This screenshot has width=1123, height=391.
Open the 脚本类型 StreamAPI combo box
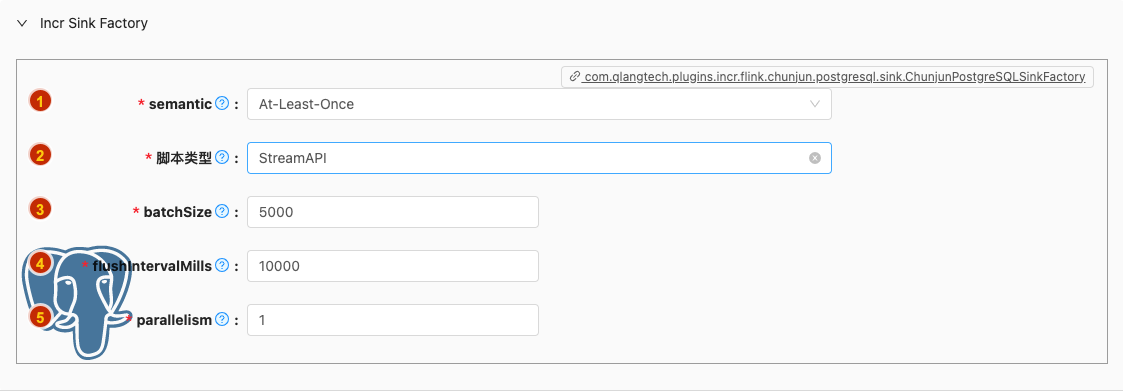[539, 158]
